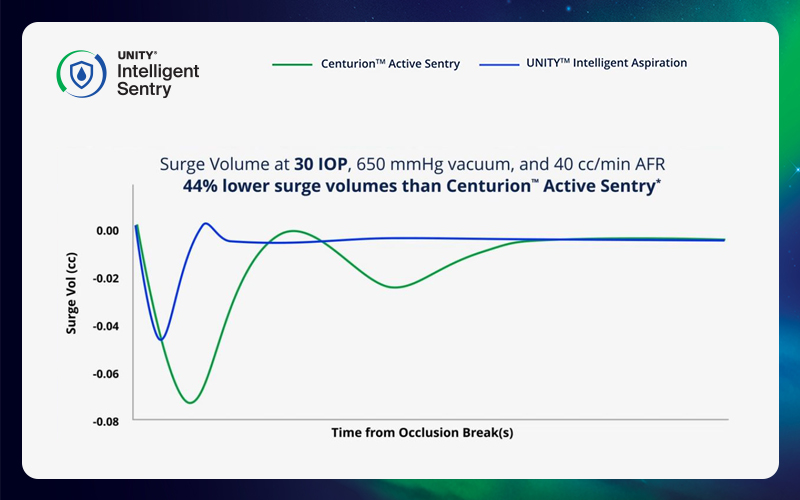The width and height of the screenshot is (800, 500).
Task: Click the '-0.04' y-axis tick label
Action: (x=106, y=326)
